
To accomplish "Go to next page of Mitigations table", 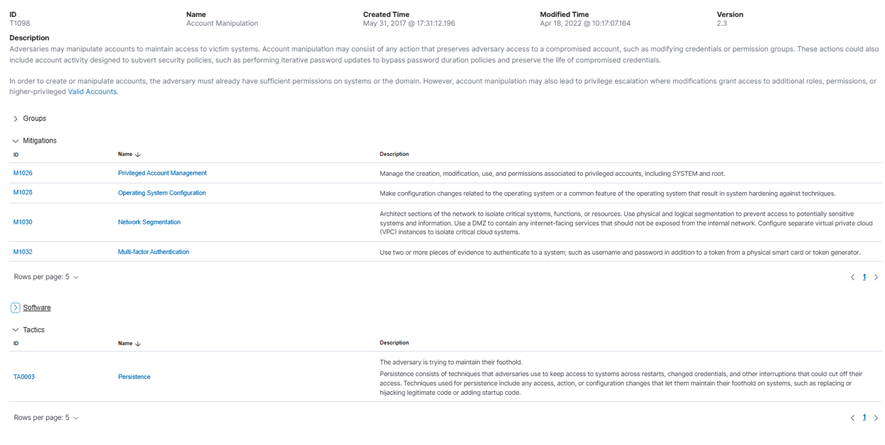I will coord(876,277).
